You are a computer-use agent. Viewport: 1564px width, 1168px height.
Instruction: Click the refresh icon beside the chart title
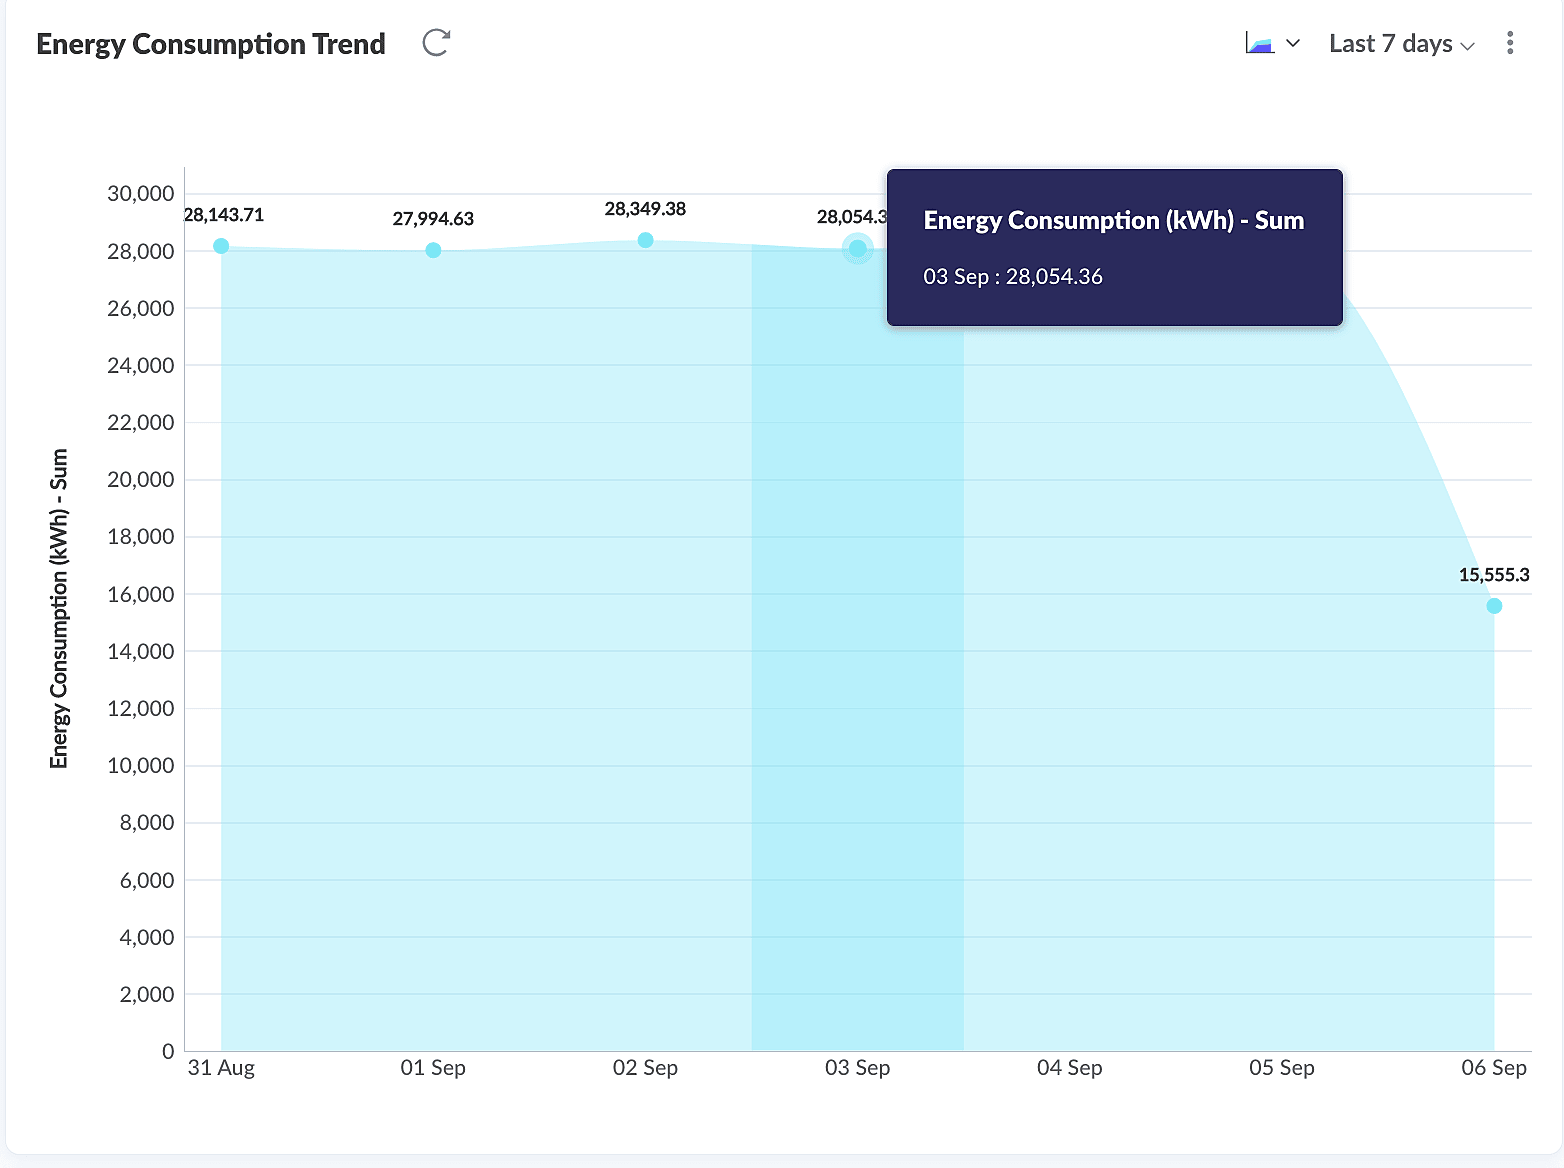(x=436, y=43)
